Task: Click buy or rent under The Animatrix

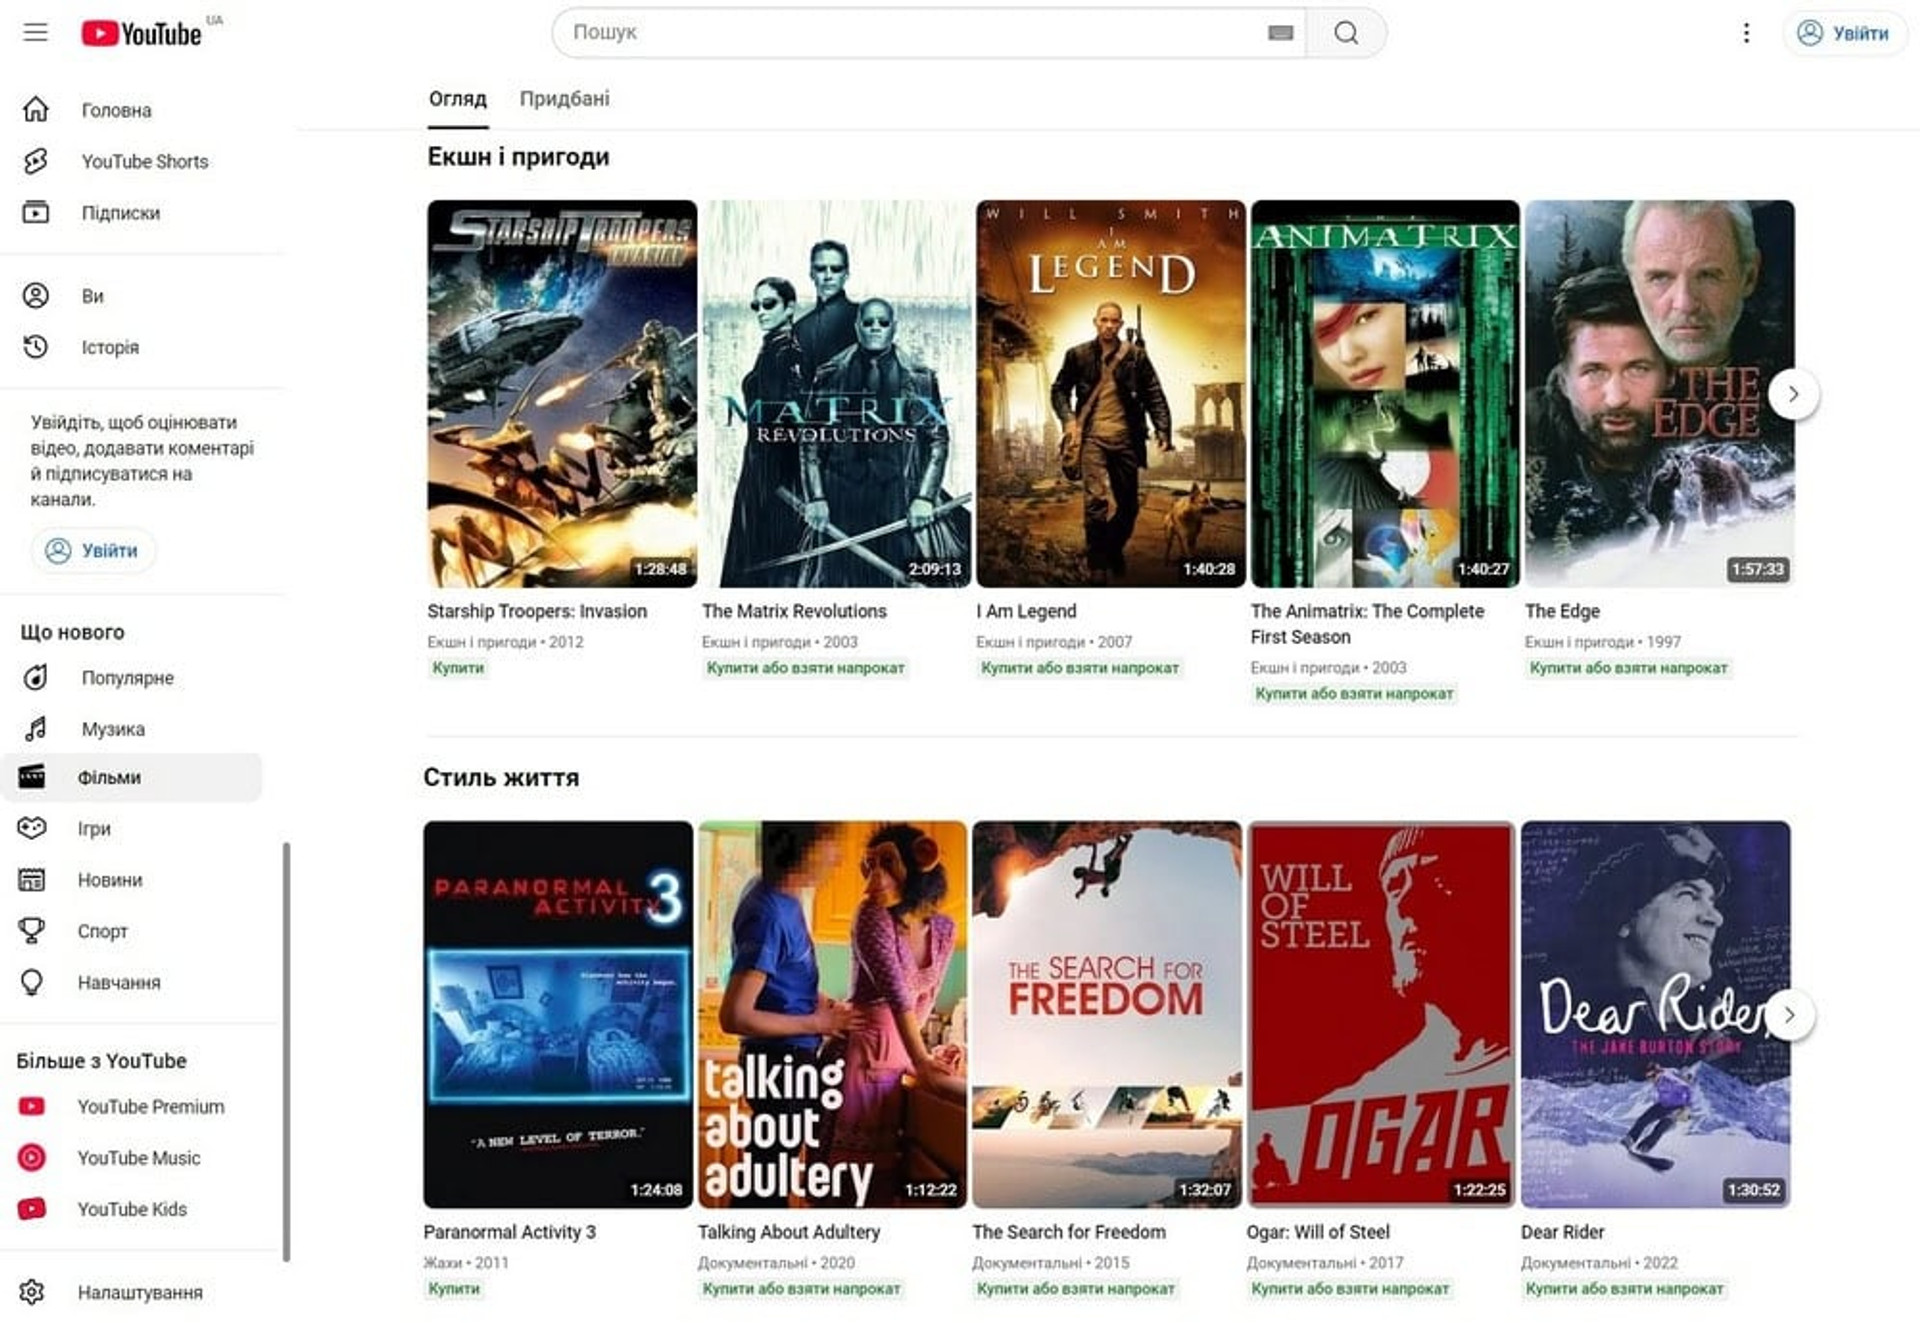Action: click(1354, 693)
